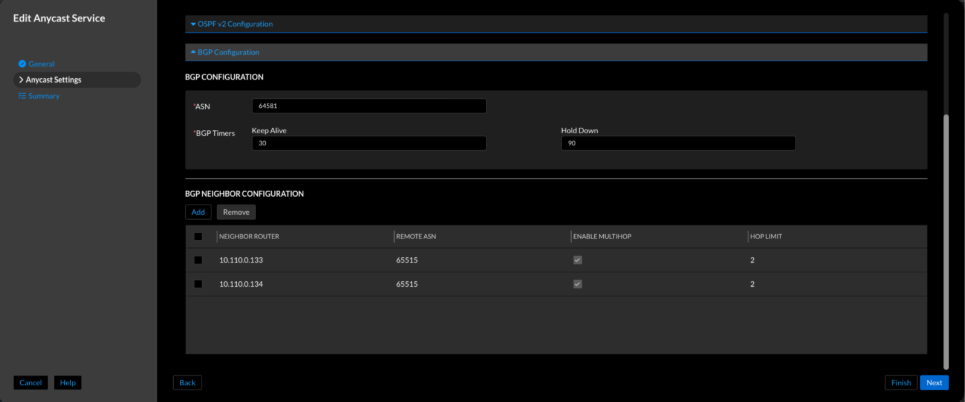
Task: Collapse the BGP Configuration section
Action: (556, 52)
